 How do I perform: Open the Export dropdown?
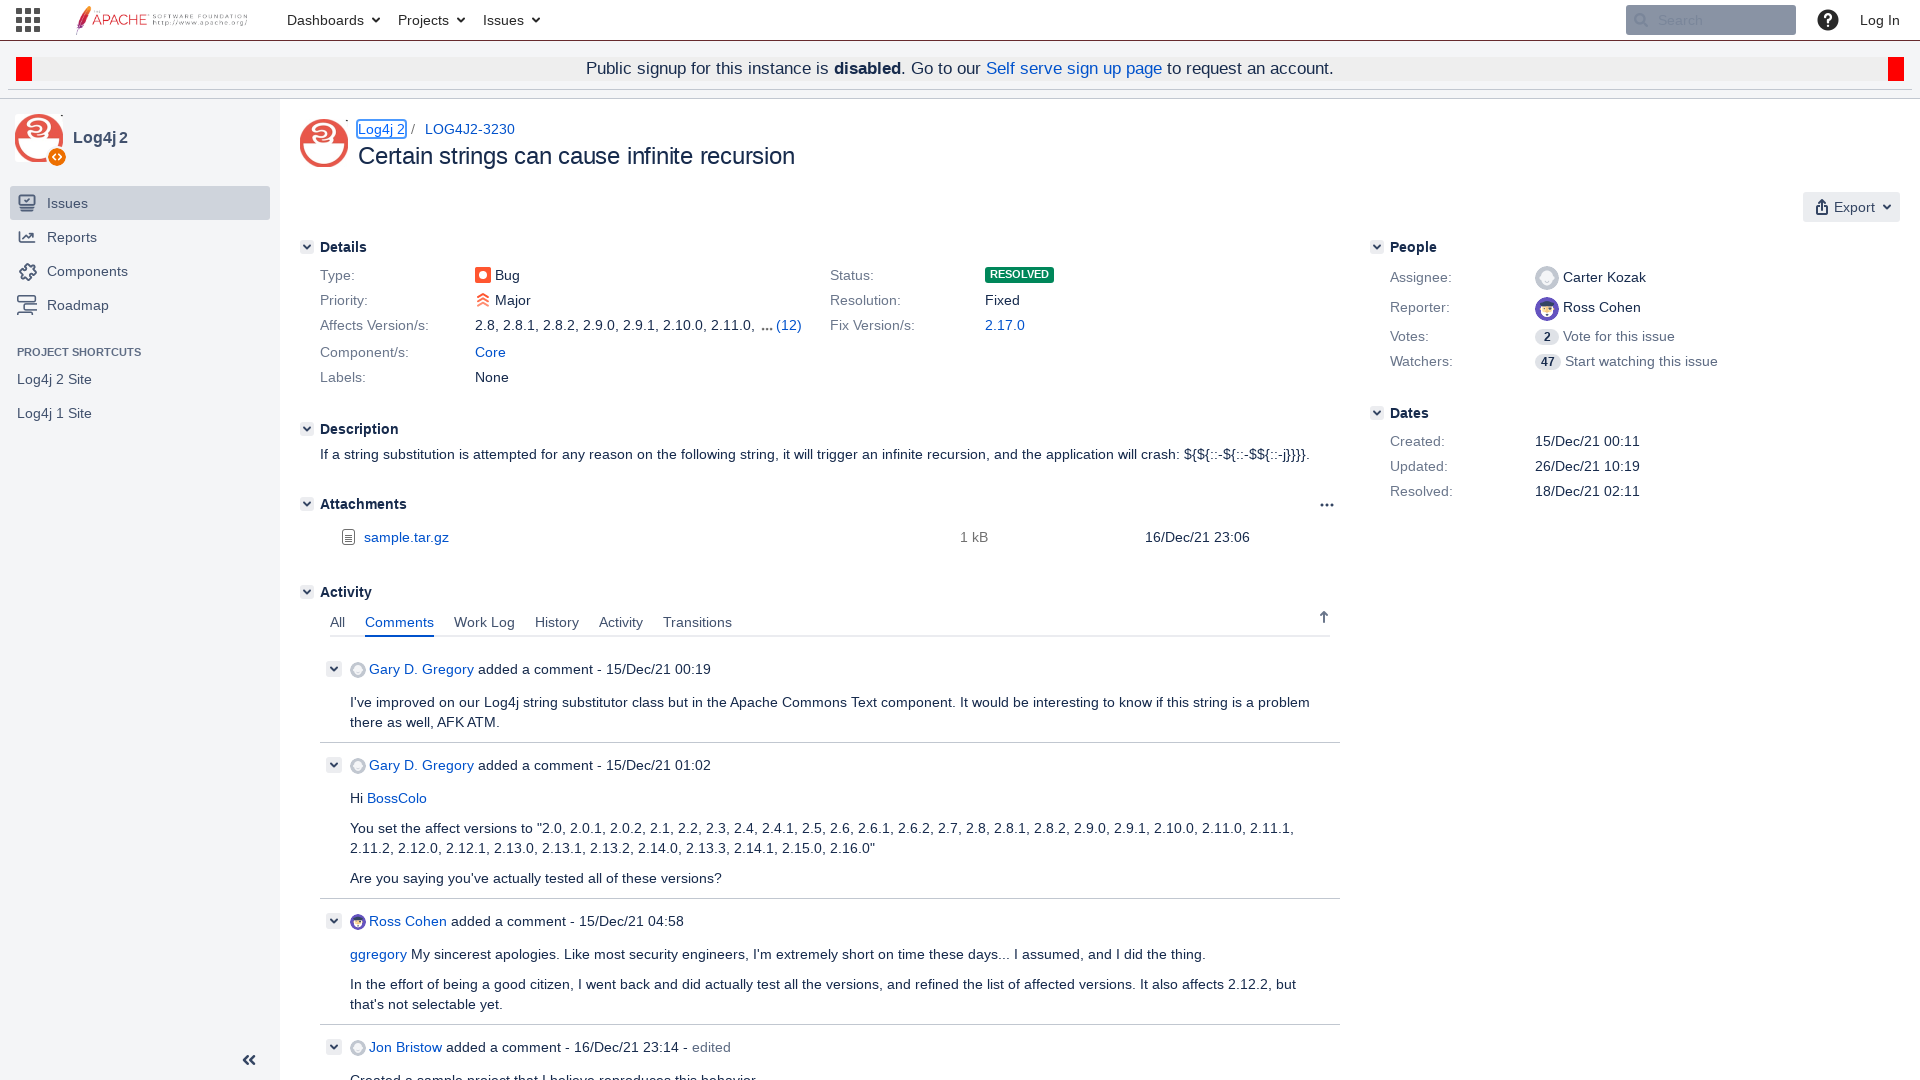pos(1851,207)
